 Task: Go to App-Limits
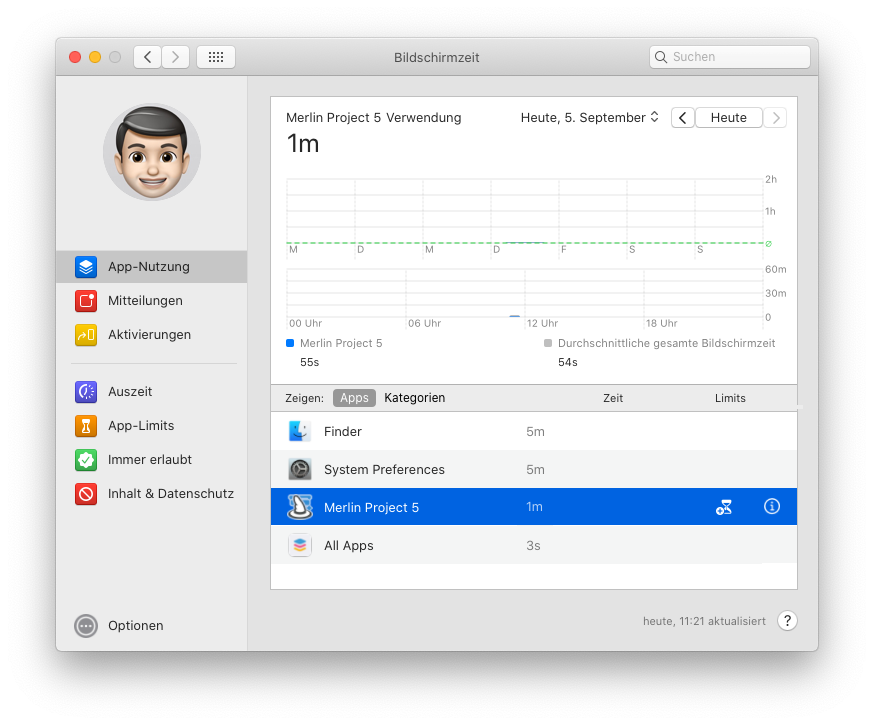coord(141,426)
